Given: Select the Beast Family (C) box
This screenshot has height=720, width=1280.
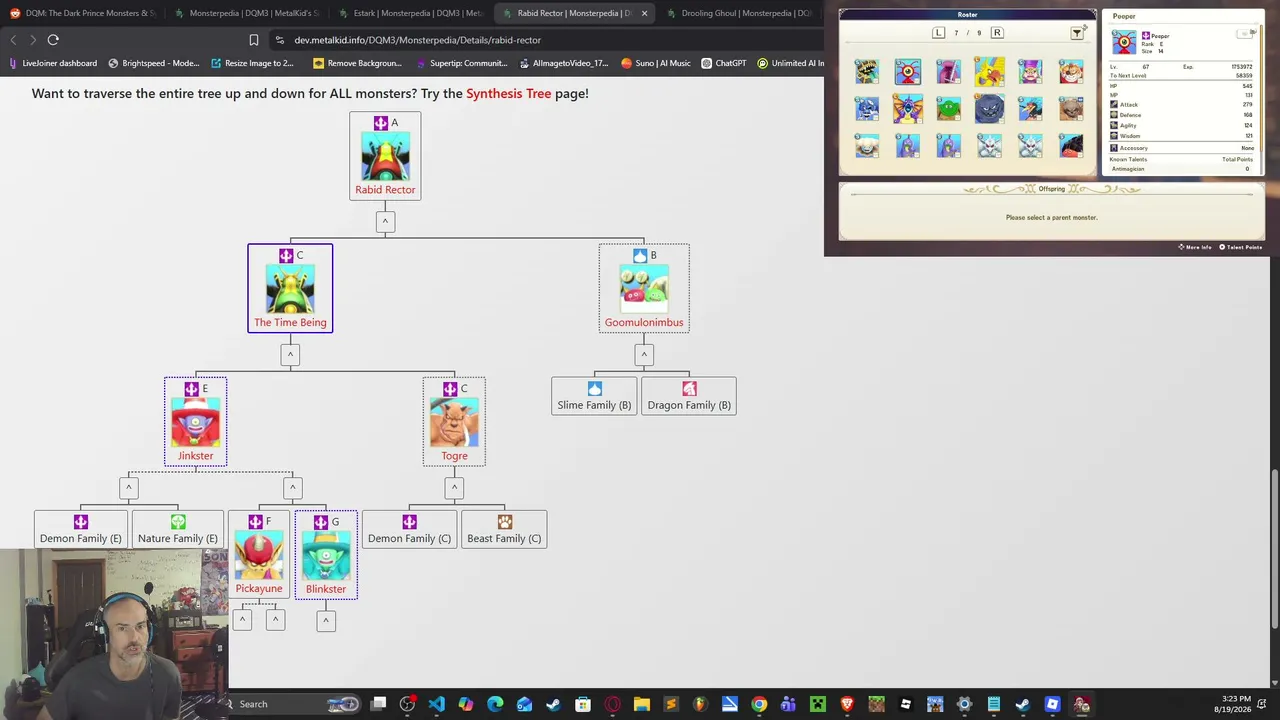Looking at the screenshot, I should click(x=504, y=529).
